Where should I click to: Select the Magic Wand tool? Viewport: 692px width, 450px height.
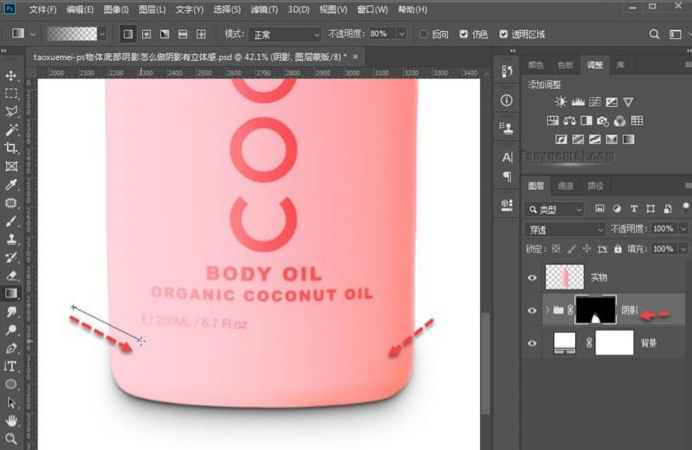tap(11, 129)
